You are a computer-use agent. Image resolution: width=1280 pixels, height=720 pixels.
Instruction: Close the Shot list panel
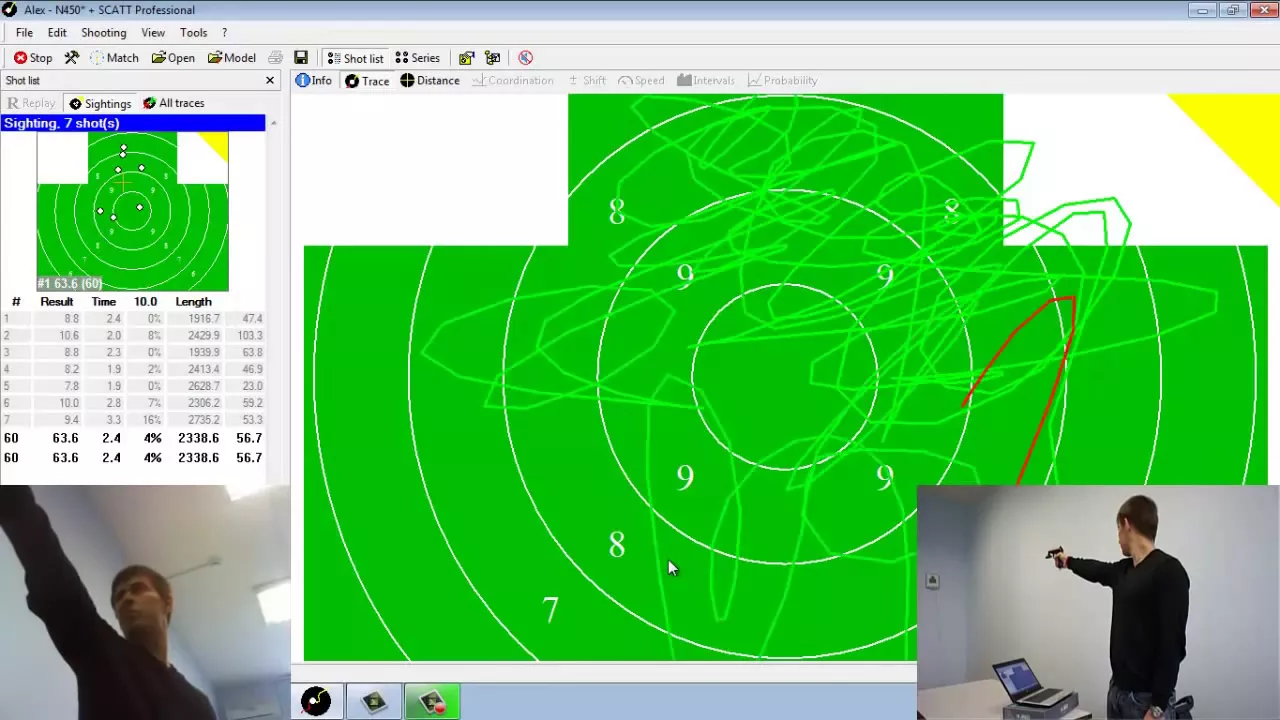[270, 80]
